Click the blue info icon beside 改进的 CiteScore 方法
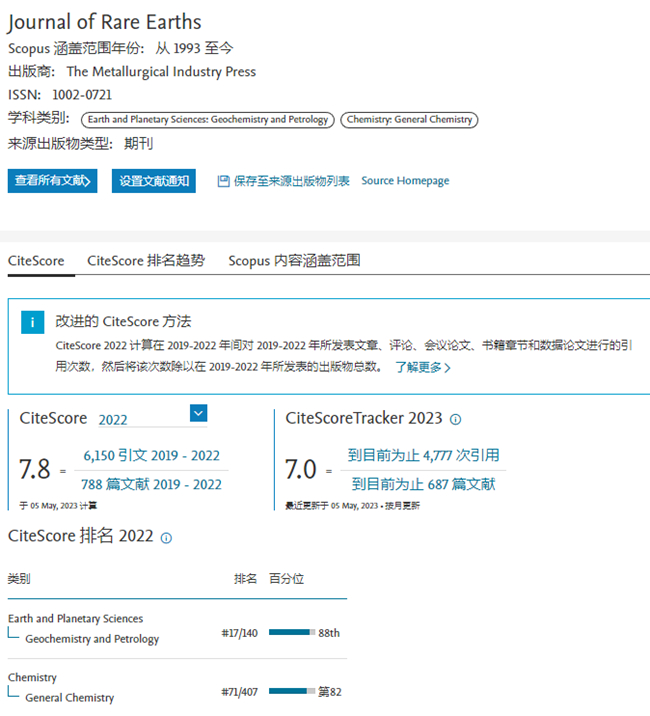 point(34,322)
